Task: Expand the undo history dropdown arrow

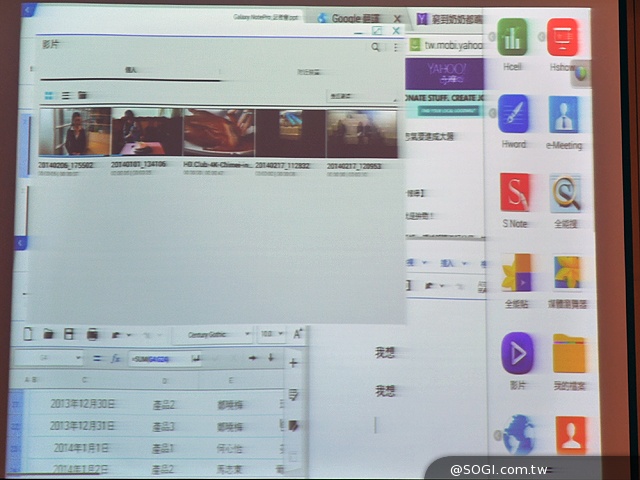Action: (129, 335)
